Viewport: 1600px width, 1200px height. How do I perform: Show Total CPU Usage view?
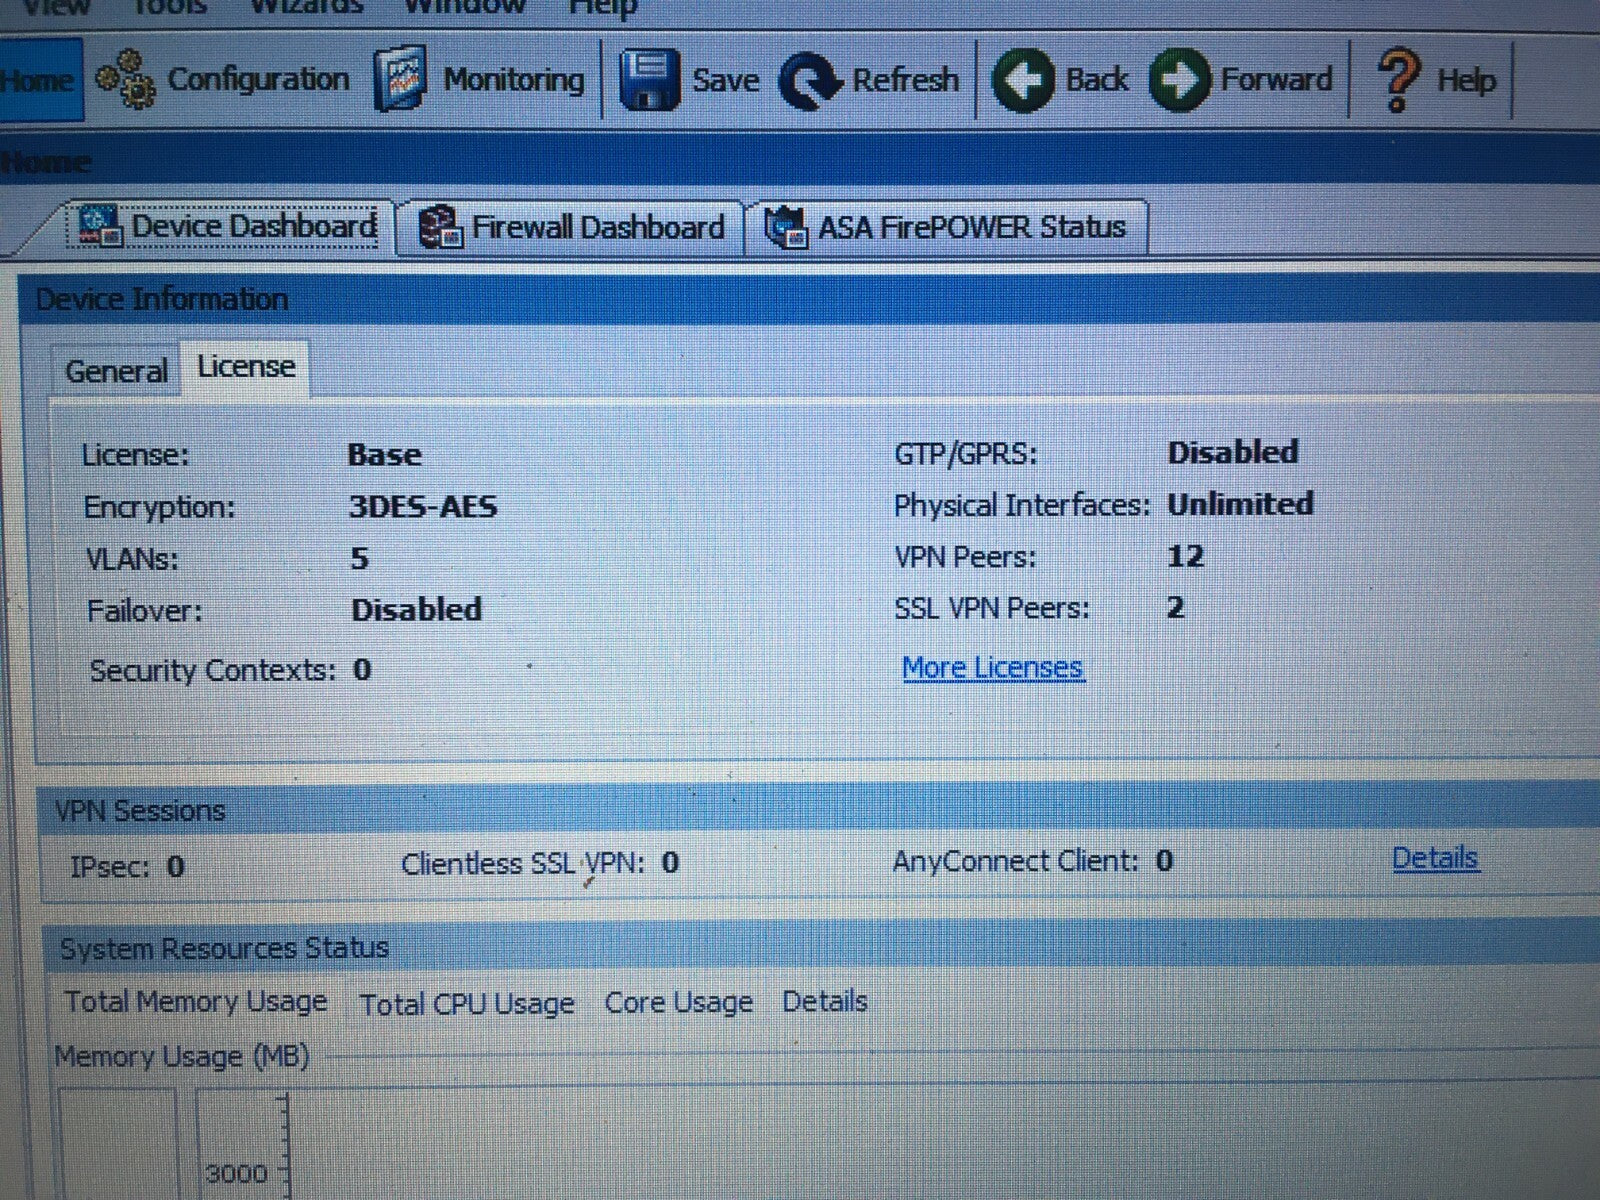[x=466, y=1003]
